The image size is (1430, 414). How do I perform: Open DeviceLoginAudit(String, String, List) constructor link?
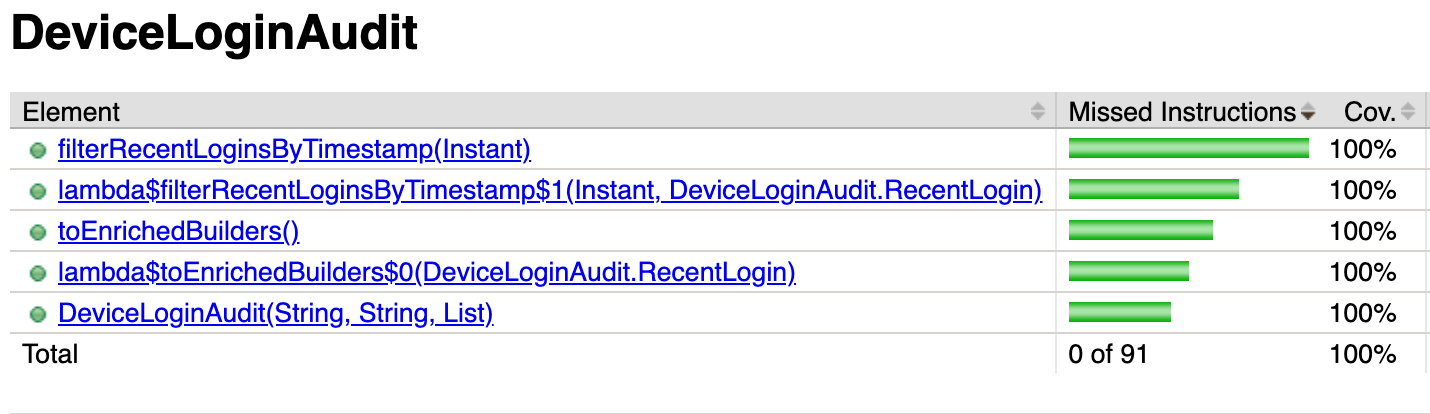click(x=276, y=314)
